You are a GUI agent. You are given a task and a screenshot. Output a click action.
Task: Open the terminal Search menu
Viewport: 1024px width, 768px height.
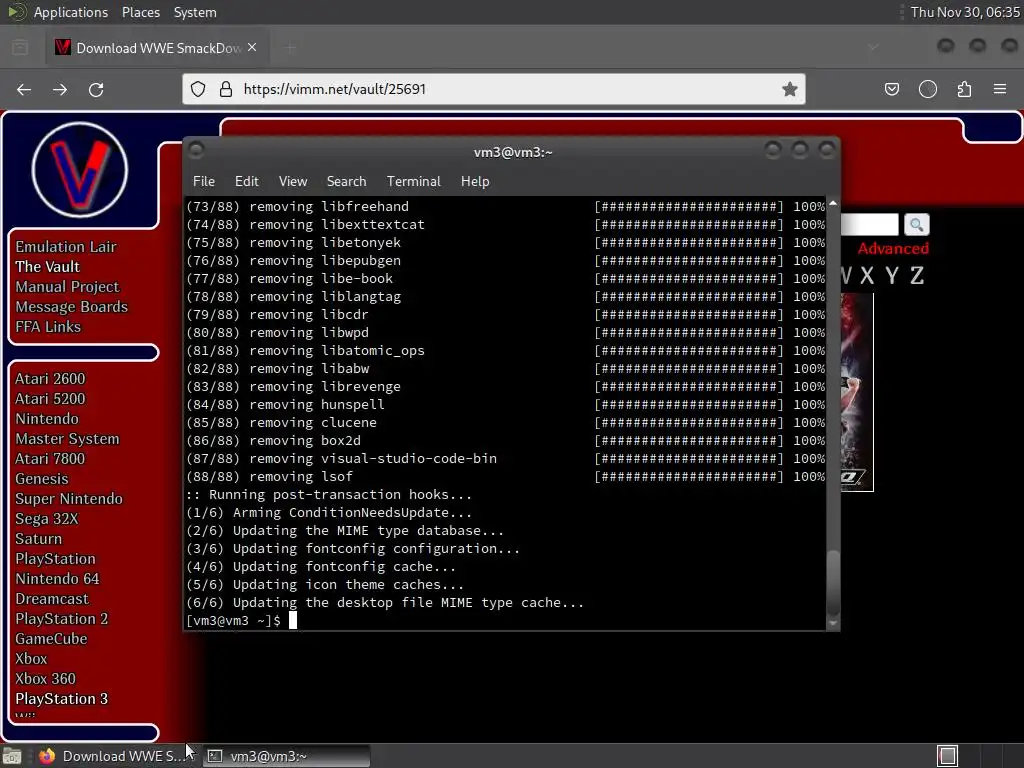[x=346, y=182]
